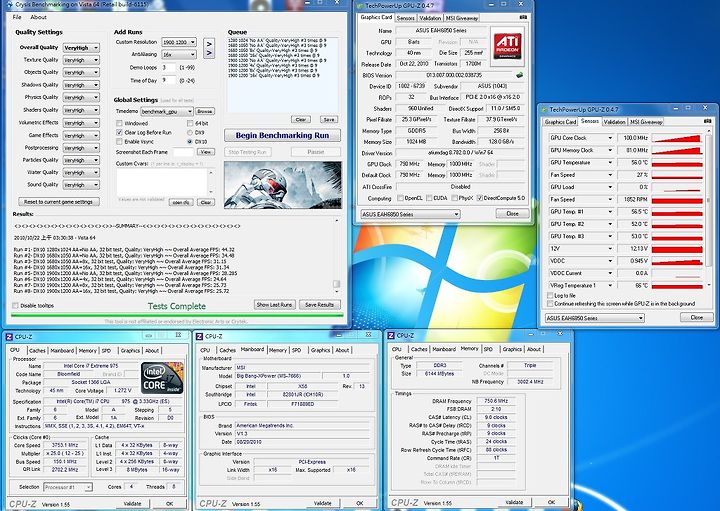Uncheck Clear Log Before Run
Viewport: 720px width, 511px height.
tap(119, 132)
